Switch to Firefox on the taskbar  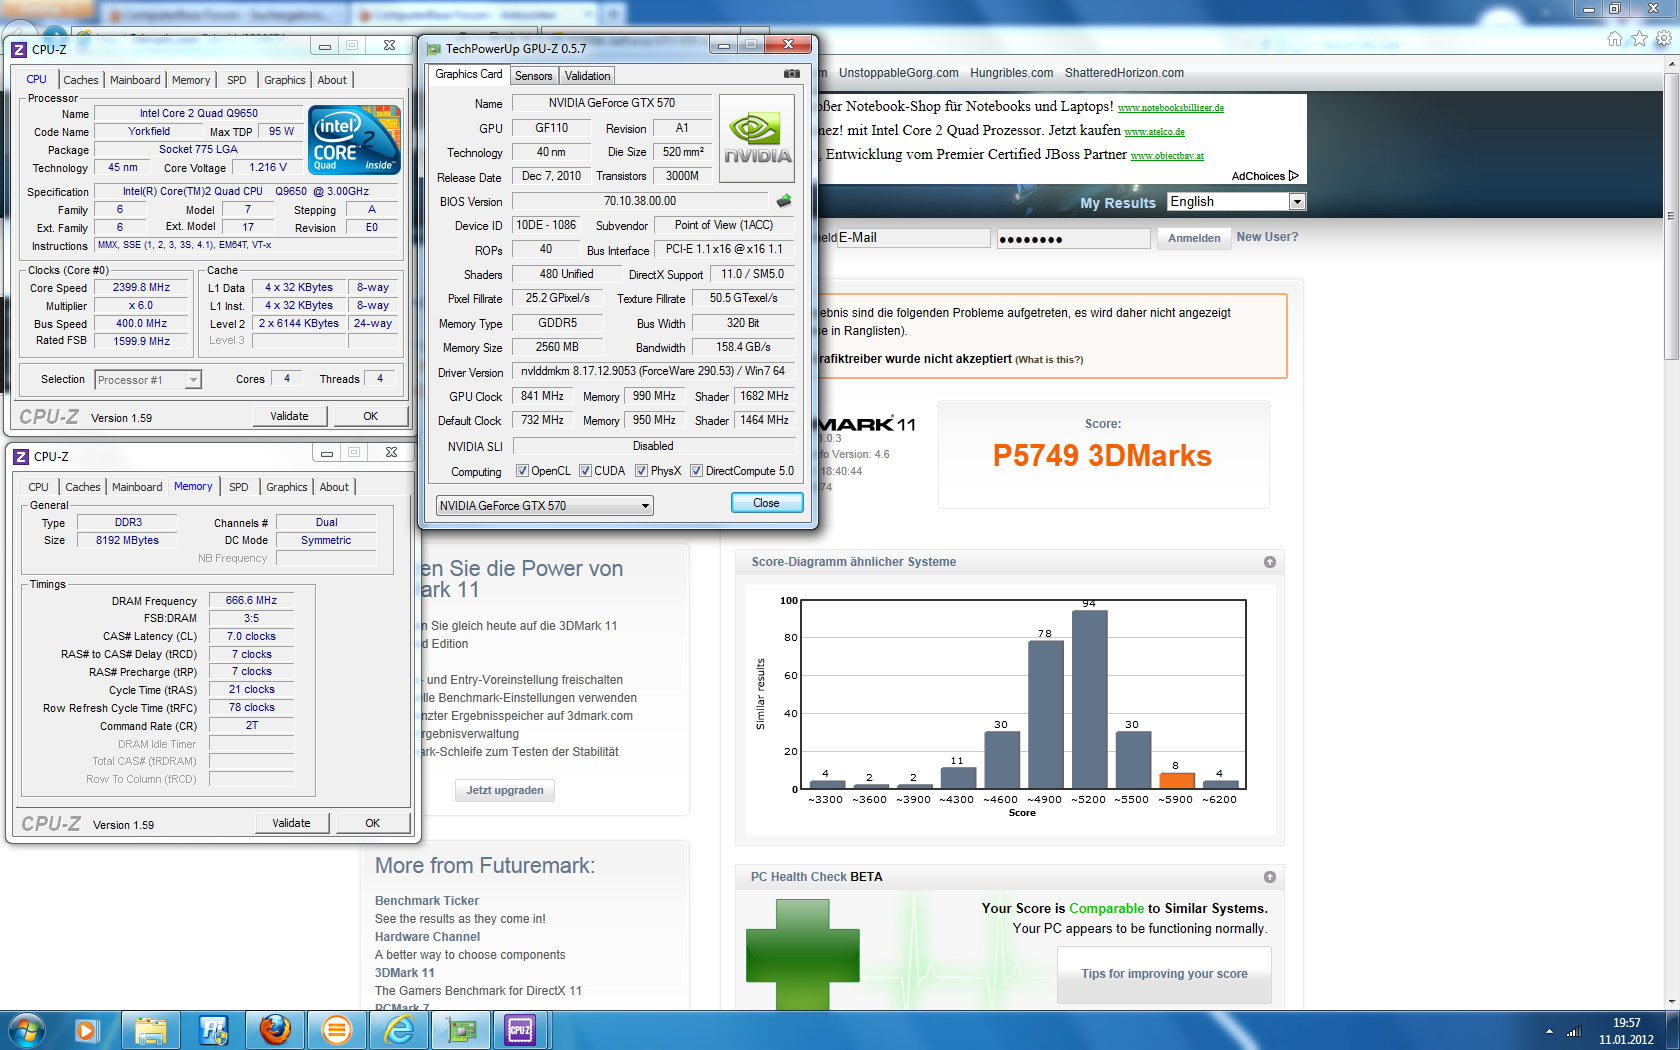click(275, 1030)
